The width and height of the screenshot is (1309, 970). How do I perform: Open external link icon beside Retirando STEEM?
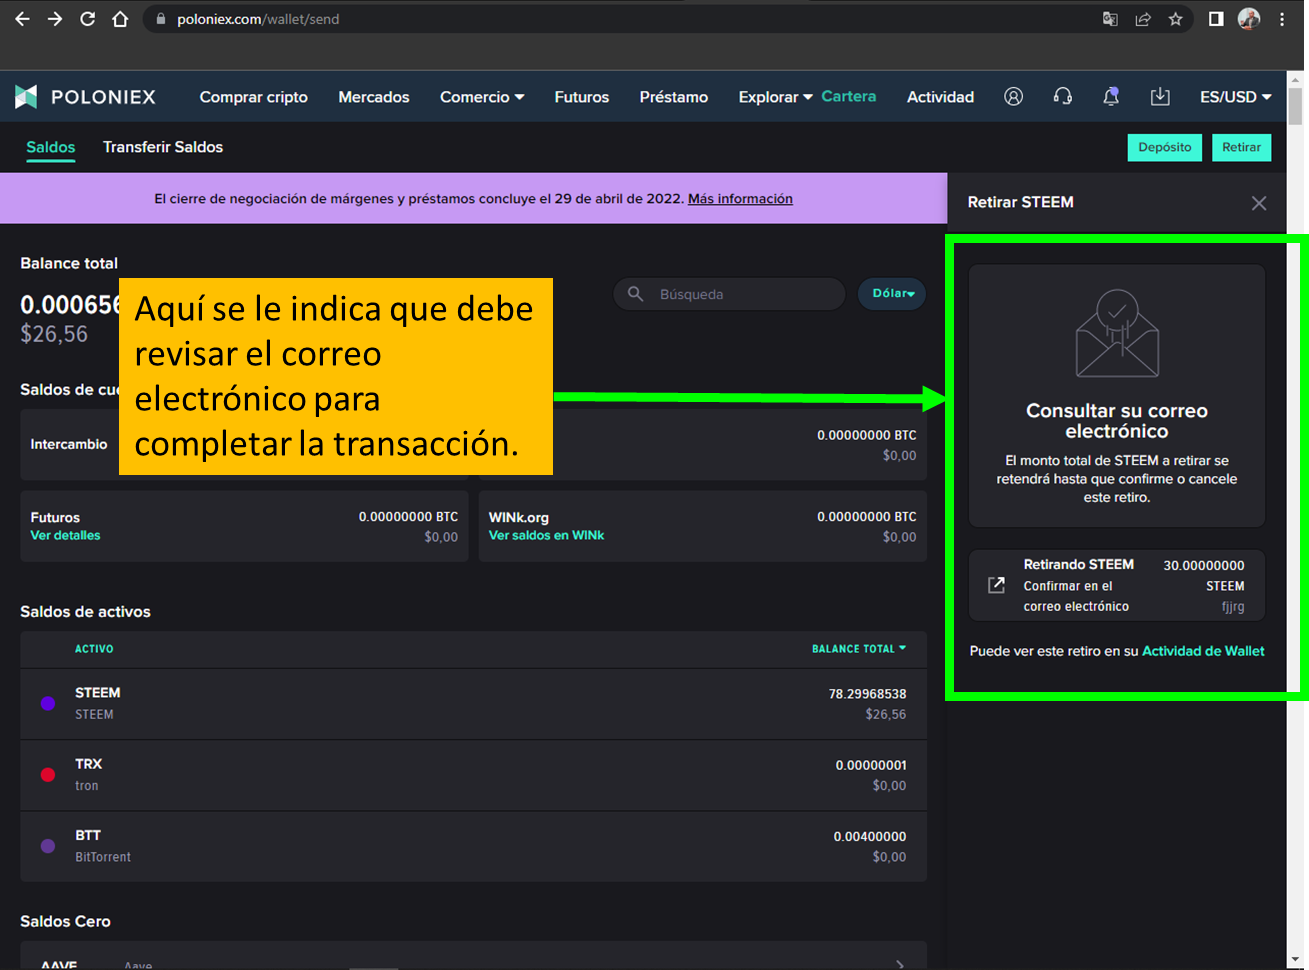[996, 585]
